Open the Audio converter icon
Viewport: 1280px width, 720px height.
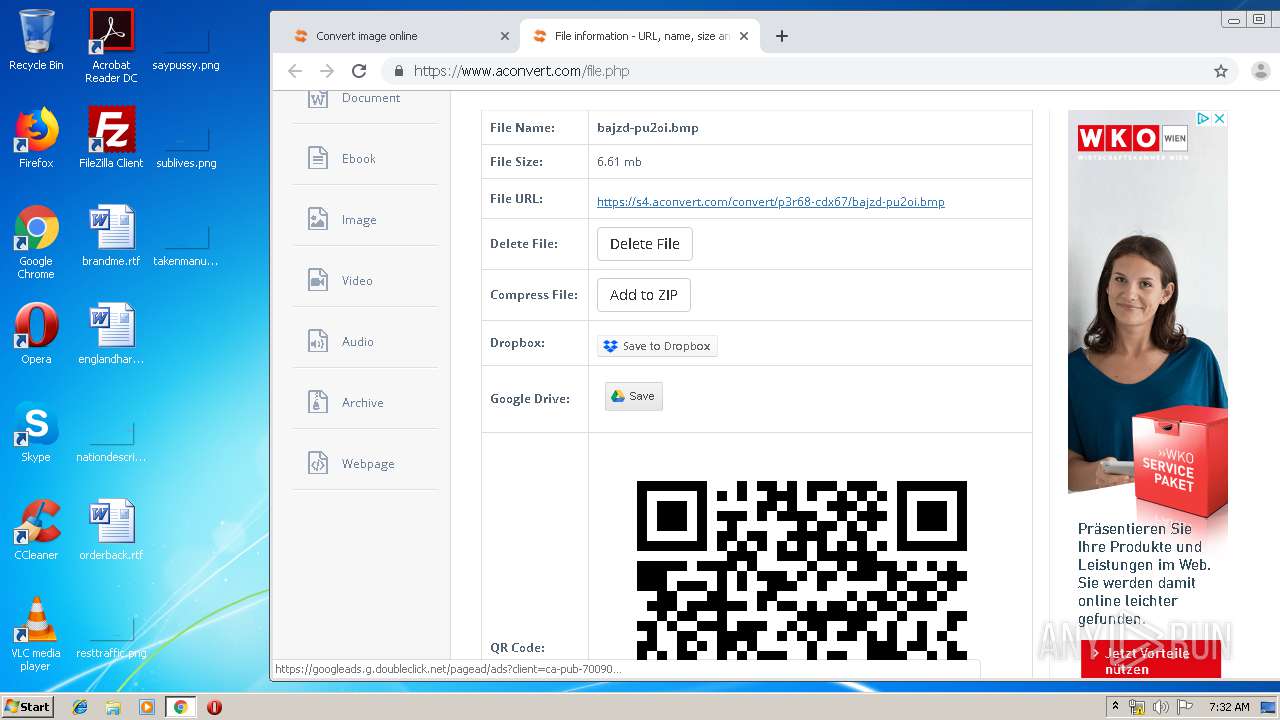pyautogui.click(x=318, y=341)
